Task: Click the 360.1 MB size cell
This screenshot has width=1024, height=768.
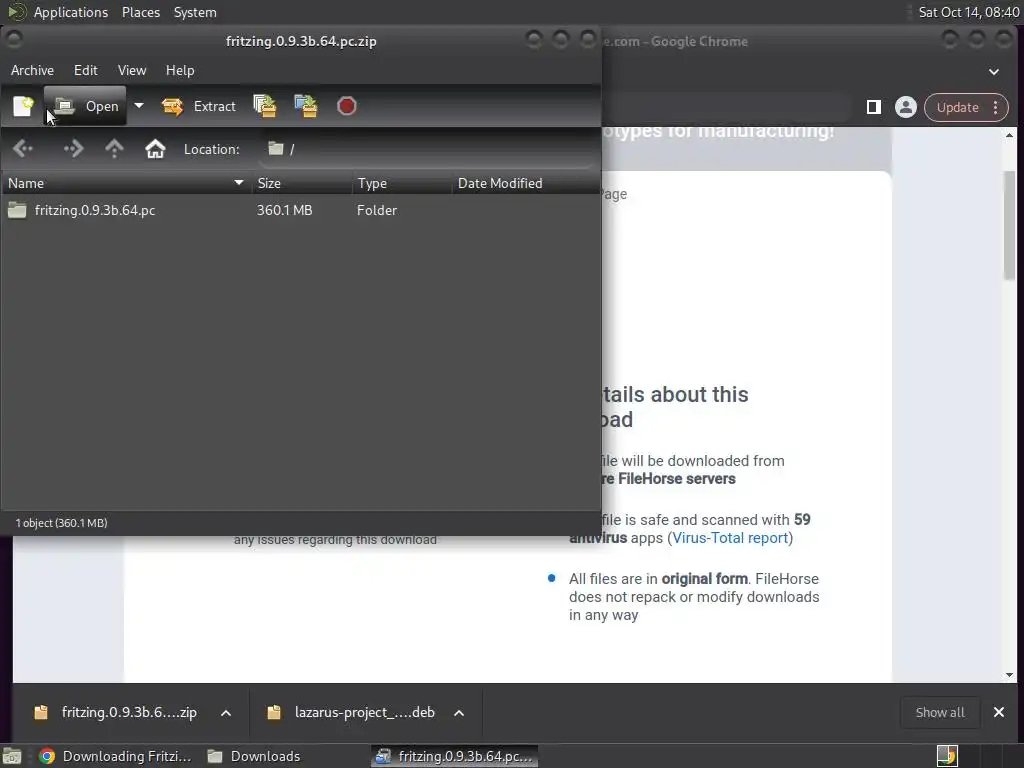Action: (x=284, y=210)
